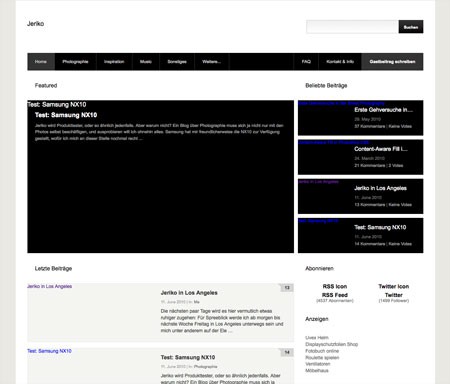Open featured post Test: Samsung NX10 heading
The image size is (450, 384).
(x=66, y=115)
